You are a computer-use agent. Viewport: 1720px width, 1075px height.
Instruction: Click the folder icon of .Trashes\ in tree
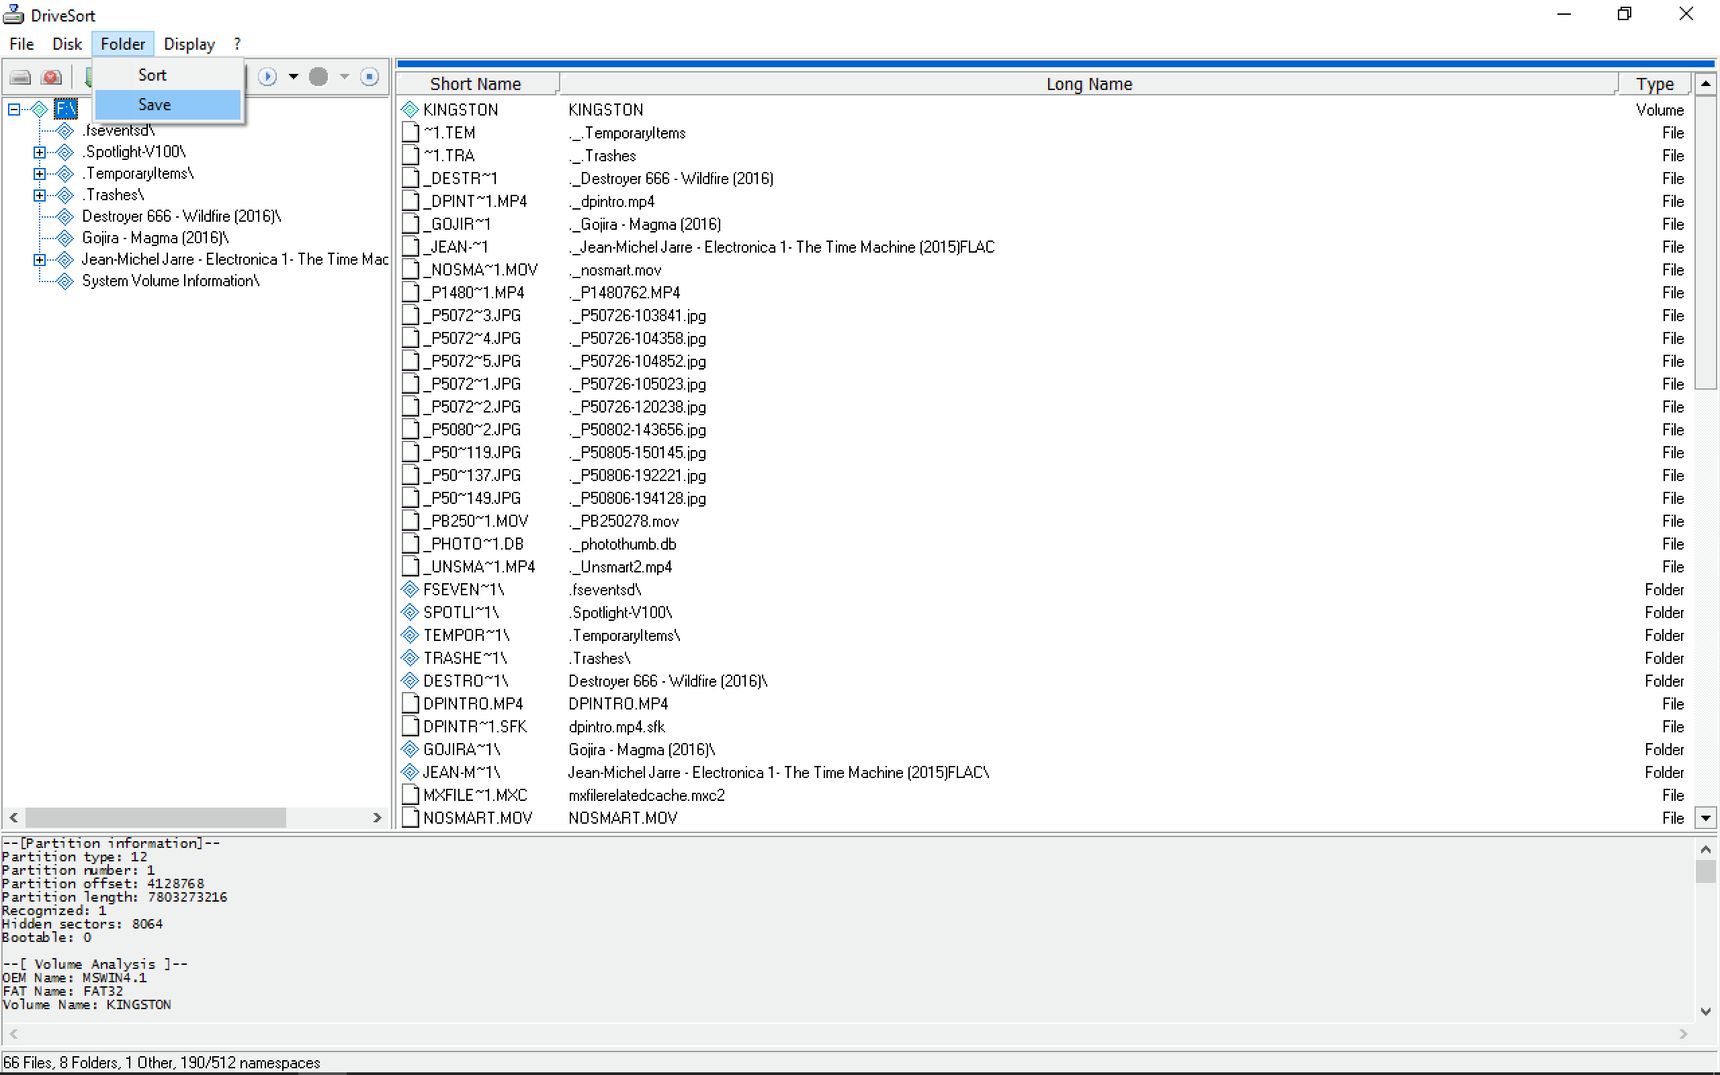pos(65,195)
